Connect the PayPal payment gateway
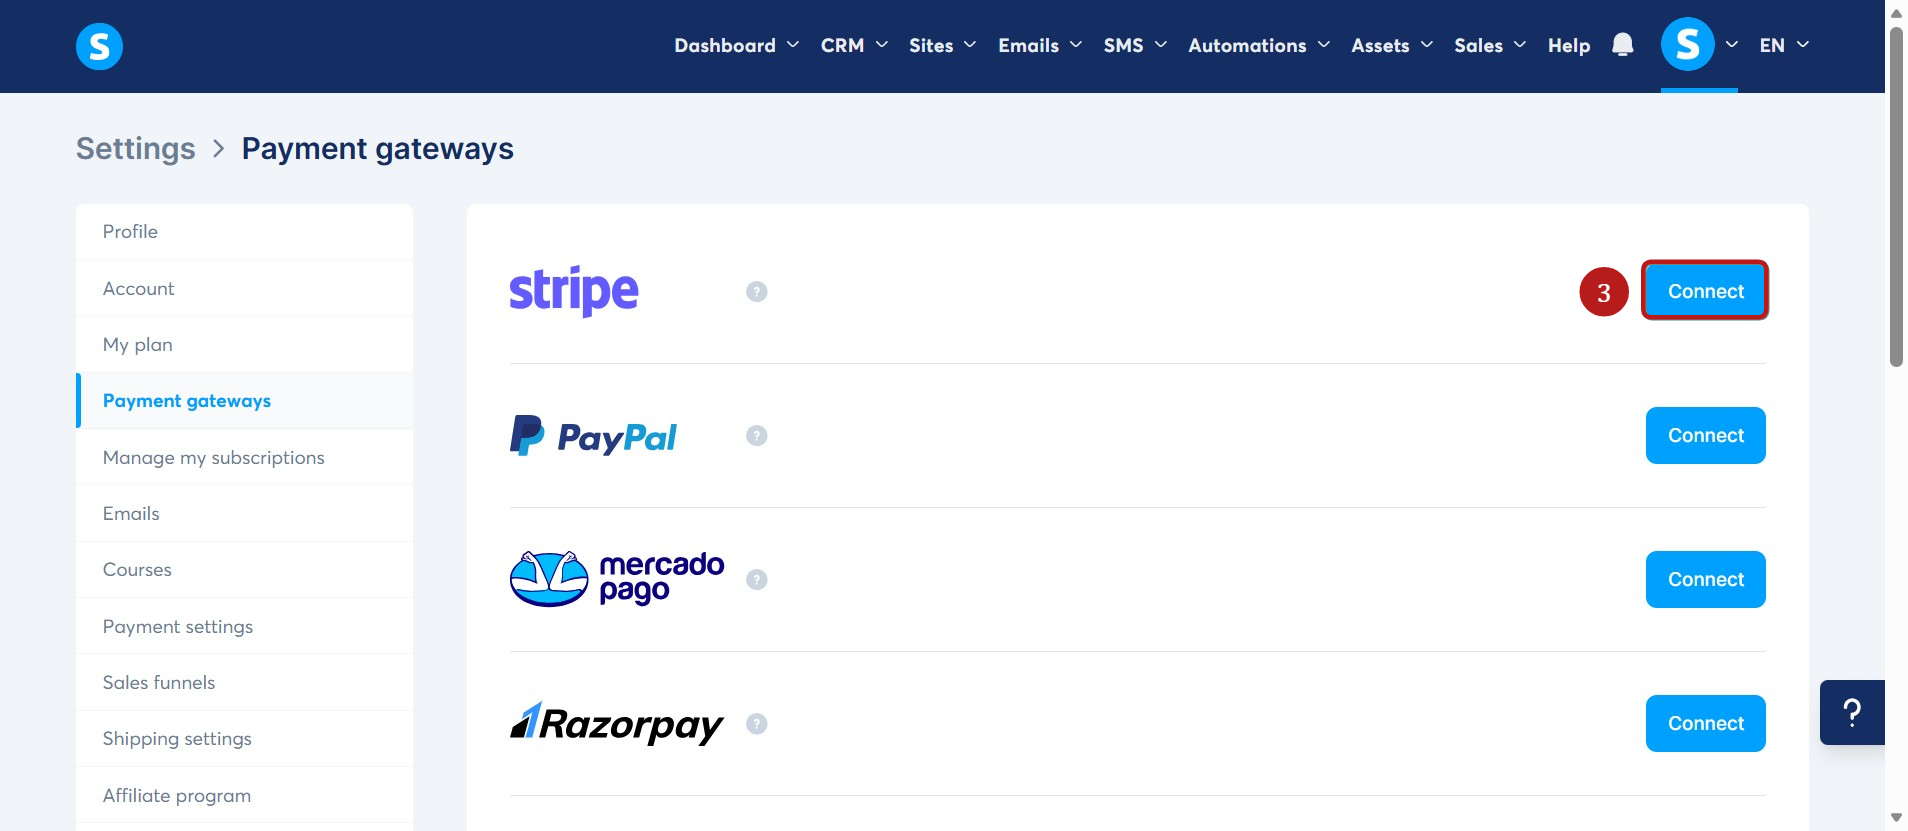This screenshot has width=1908, height=831. tap(1705, 435)
